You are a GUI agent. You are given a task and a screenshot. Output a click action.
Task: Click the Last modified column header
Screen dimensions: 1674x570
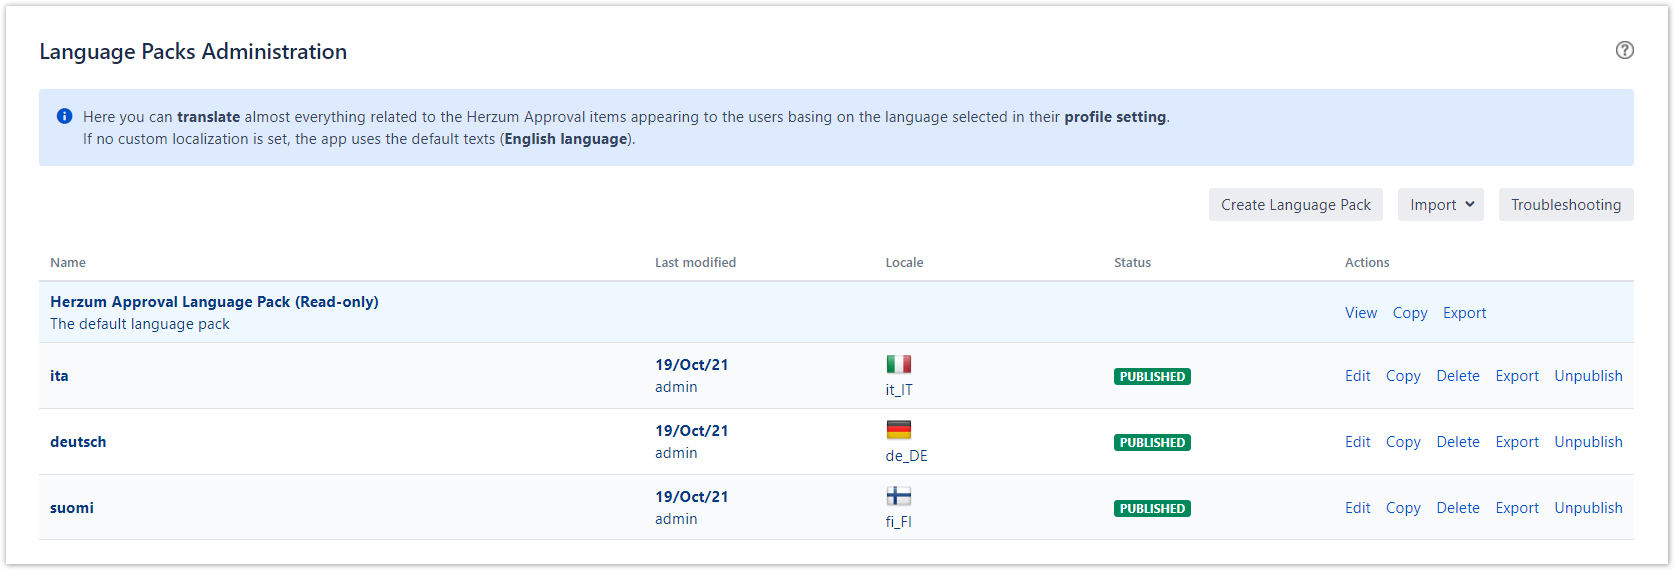(x=695, y=263)
